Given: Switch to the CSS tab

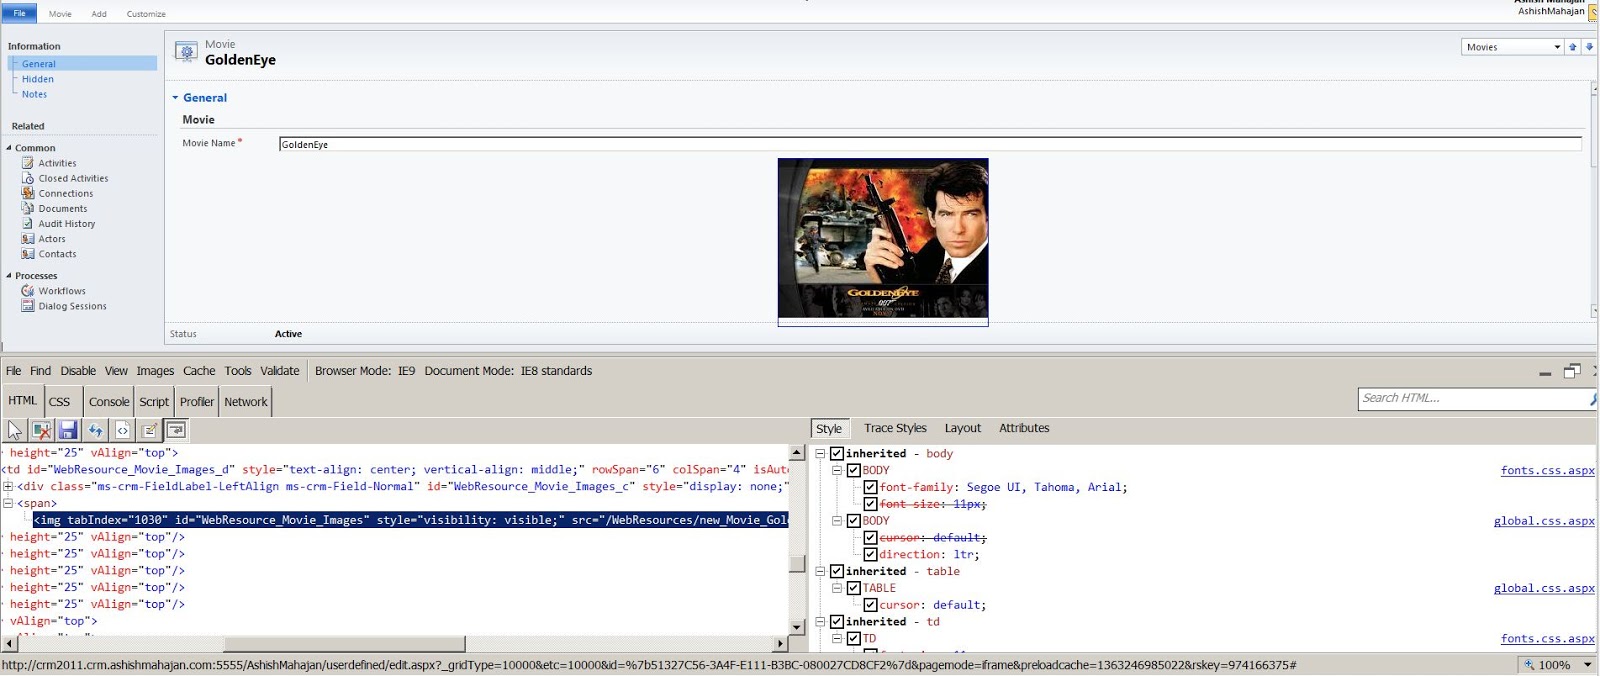Looking at the screenshot, I should coord(60,402).
